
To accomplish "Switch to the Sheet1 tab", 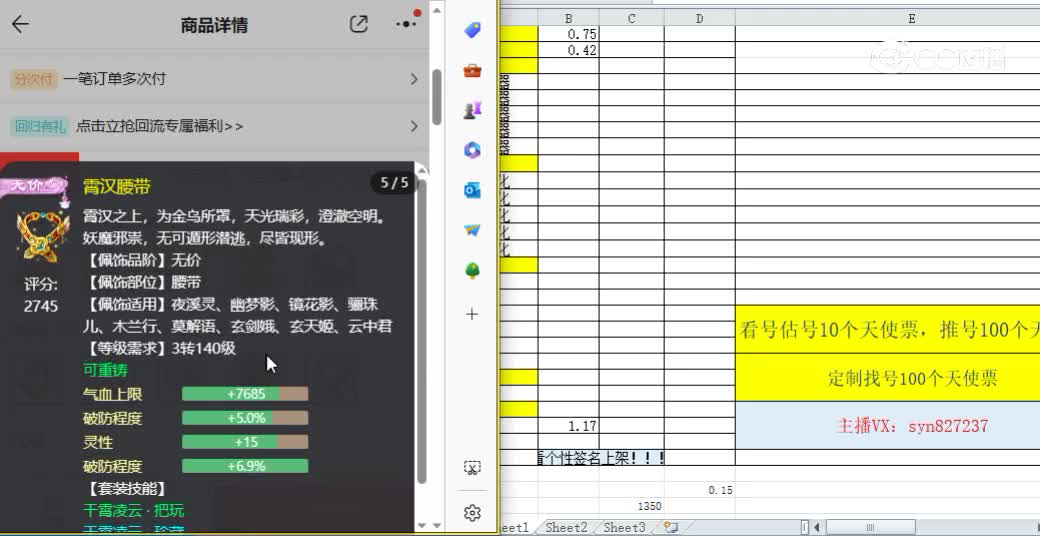I will 516,528.
